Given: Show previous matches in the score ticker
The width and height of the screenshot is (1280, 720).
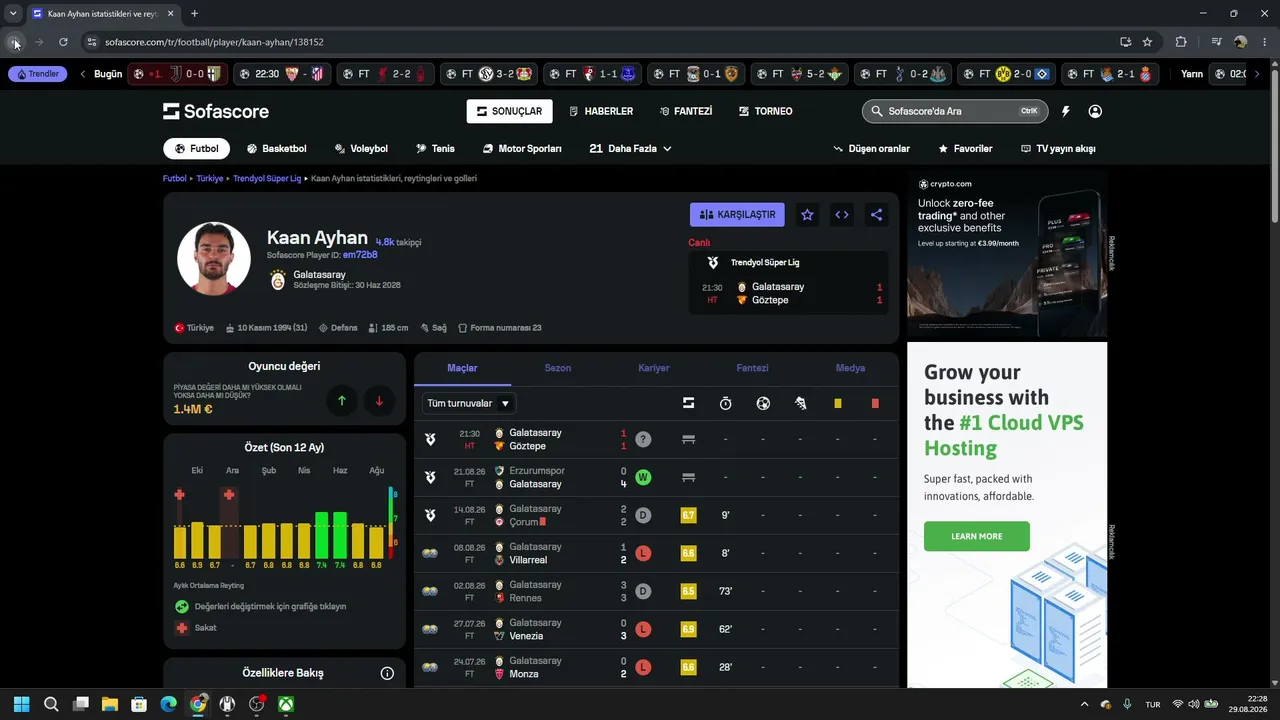Looking at the screenshot, I should (83, 74).
